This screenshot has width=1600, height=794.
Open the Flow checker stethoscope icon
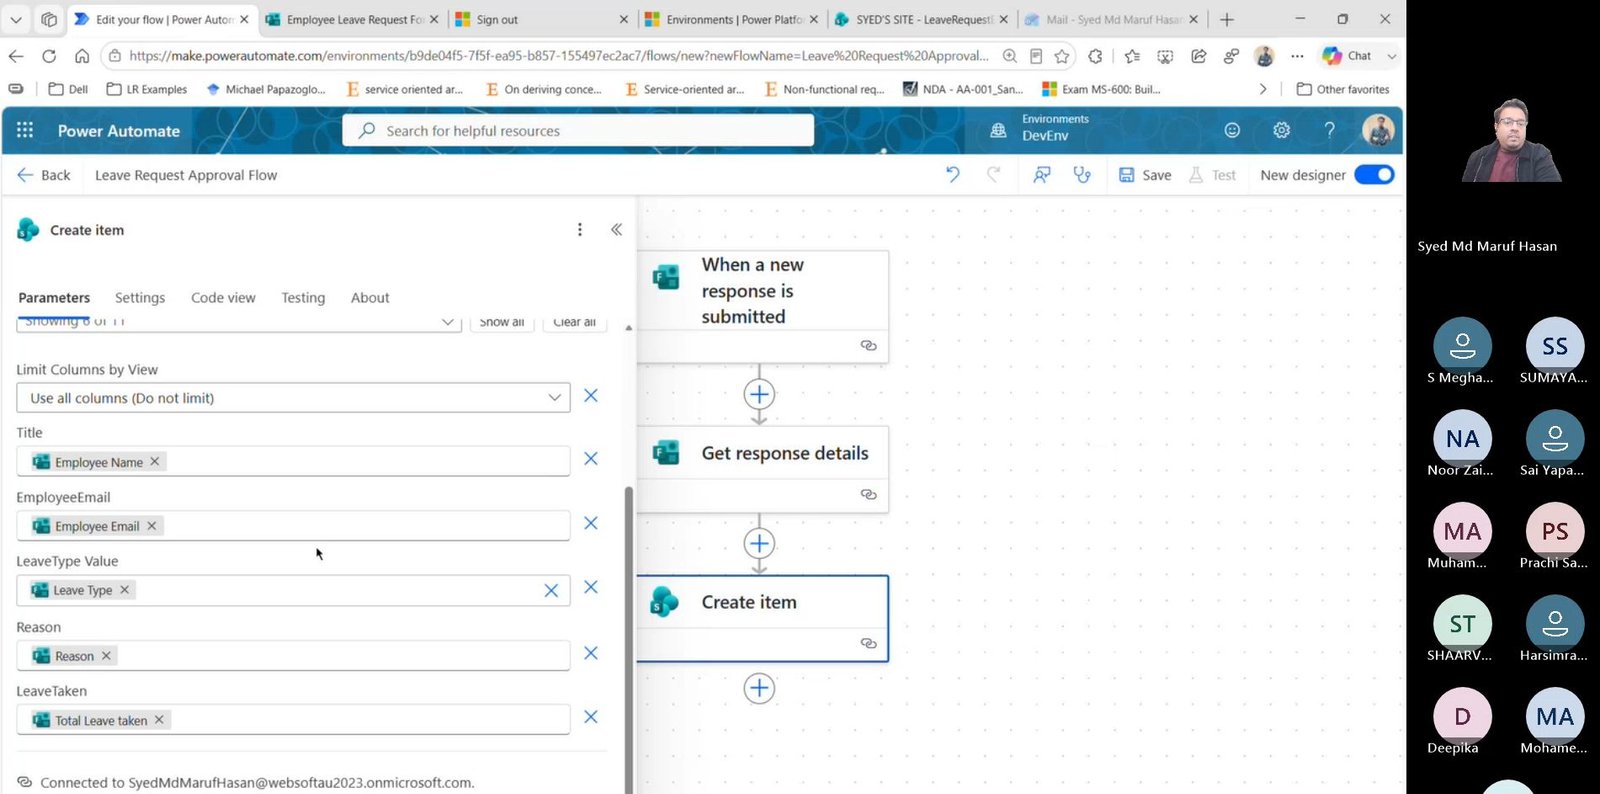click(1082, 175)
